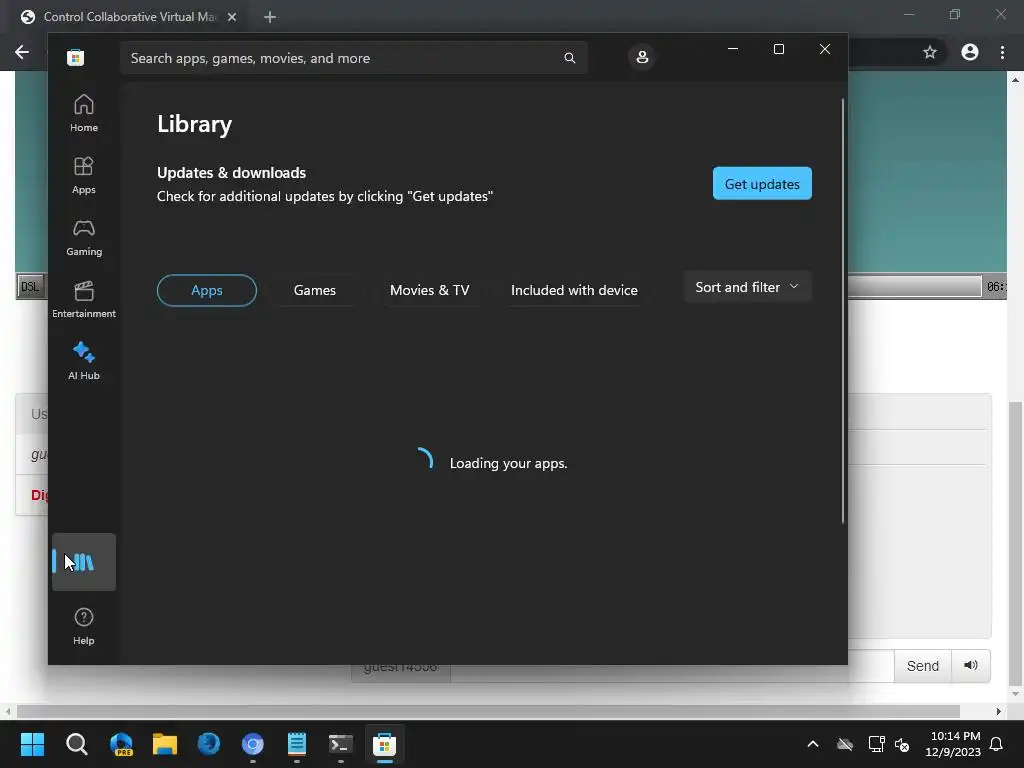Image resolution: width=1024 pixels, height=768 pixels.
Task: Open the notification bell
Action: [x=996, y=744]
